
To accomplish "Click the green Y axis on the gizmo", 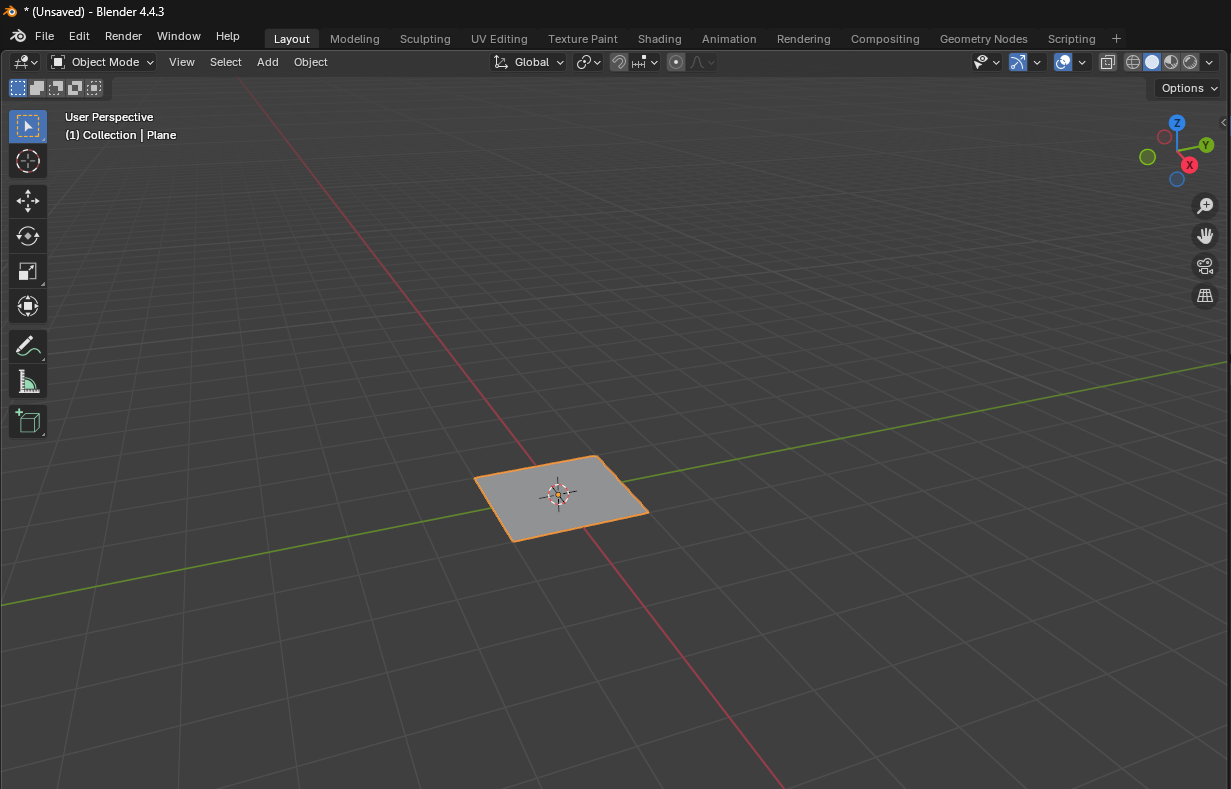I will coord(1206,145).
